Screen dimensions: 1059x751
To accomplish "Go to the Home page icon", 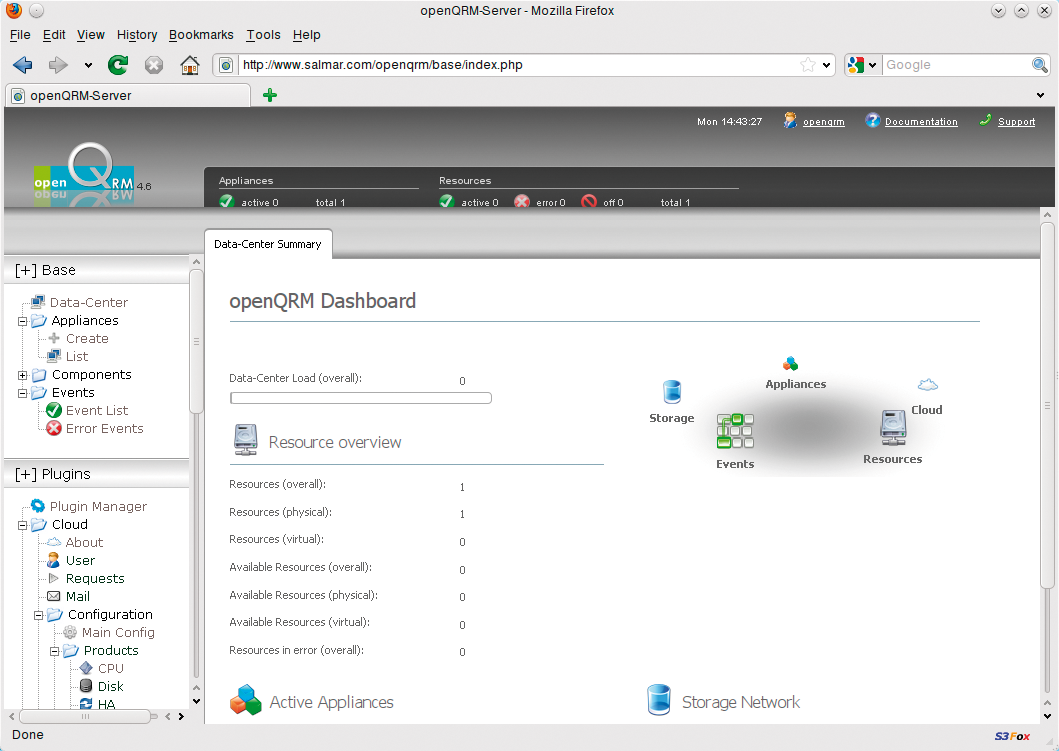I will click(190, 65).
